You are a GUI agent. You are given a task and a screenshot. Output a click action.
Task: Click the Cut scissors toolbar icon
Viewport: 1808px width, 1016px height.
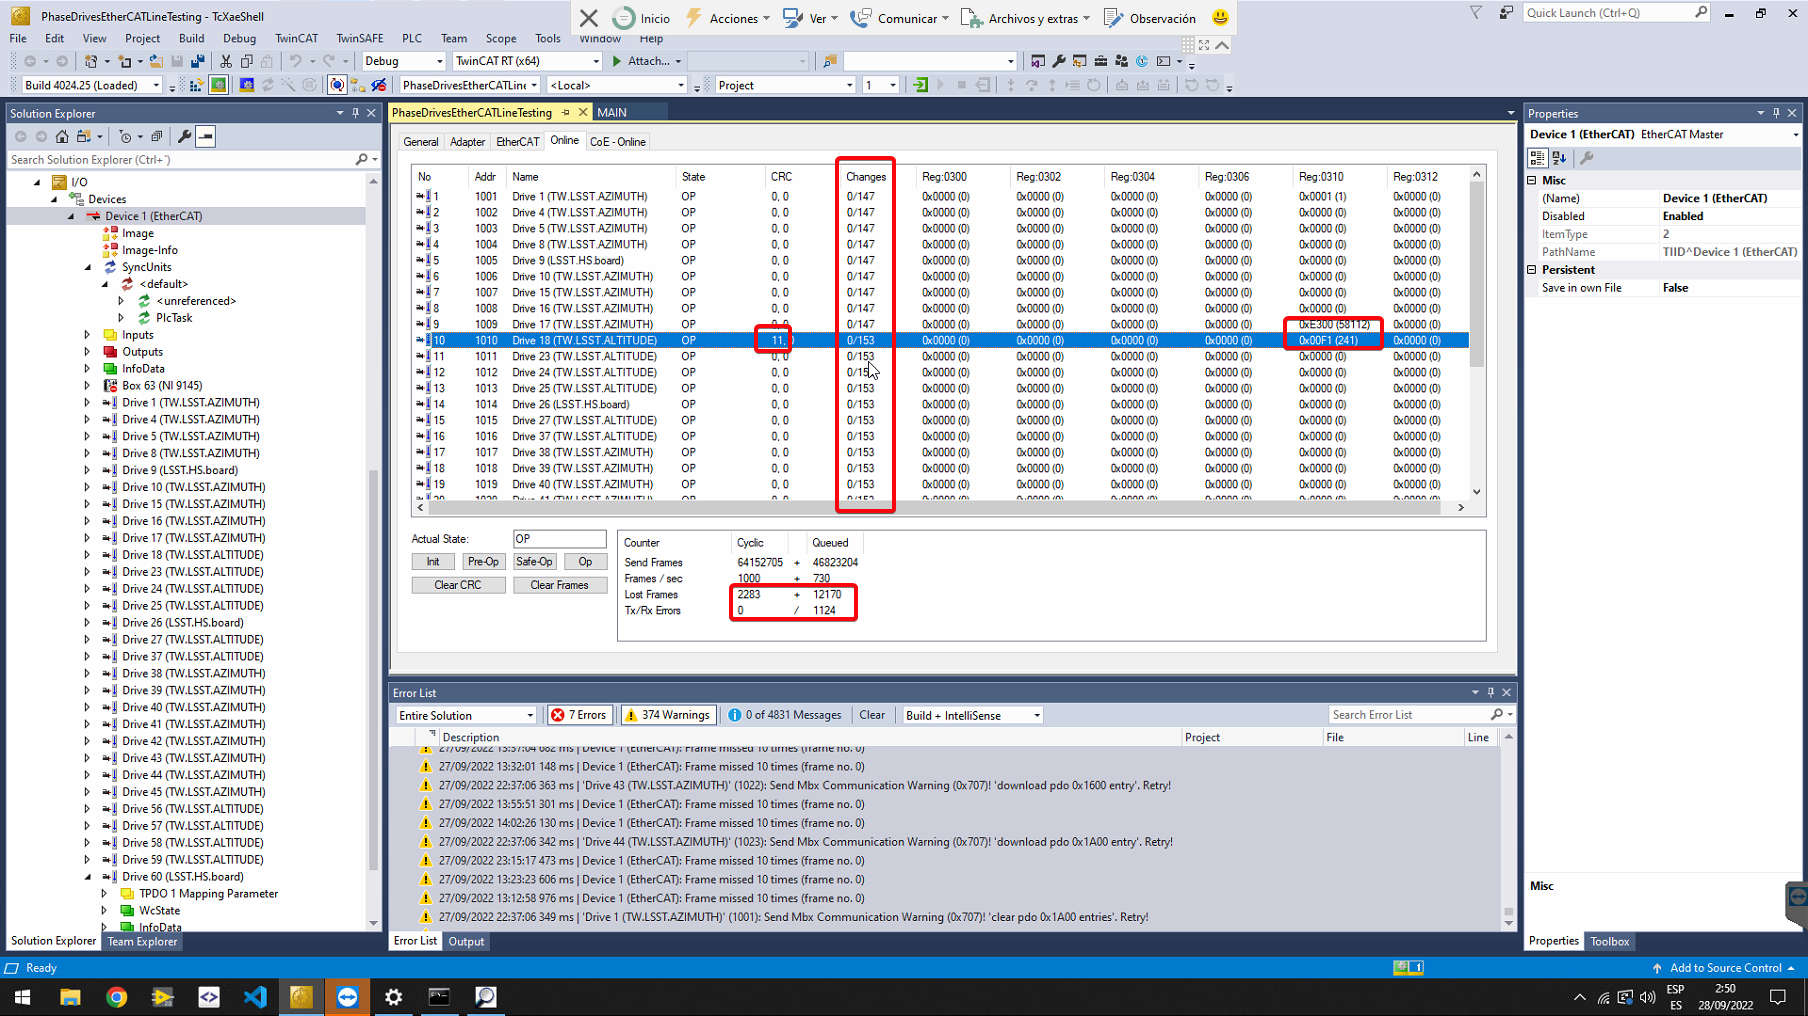pyautogui.click(x=226, y=61)
